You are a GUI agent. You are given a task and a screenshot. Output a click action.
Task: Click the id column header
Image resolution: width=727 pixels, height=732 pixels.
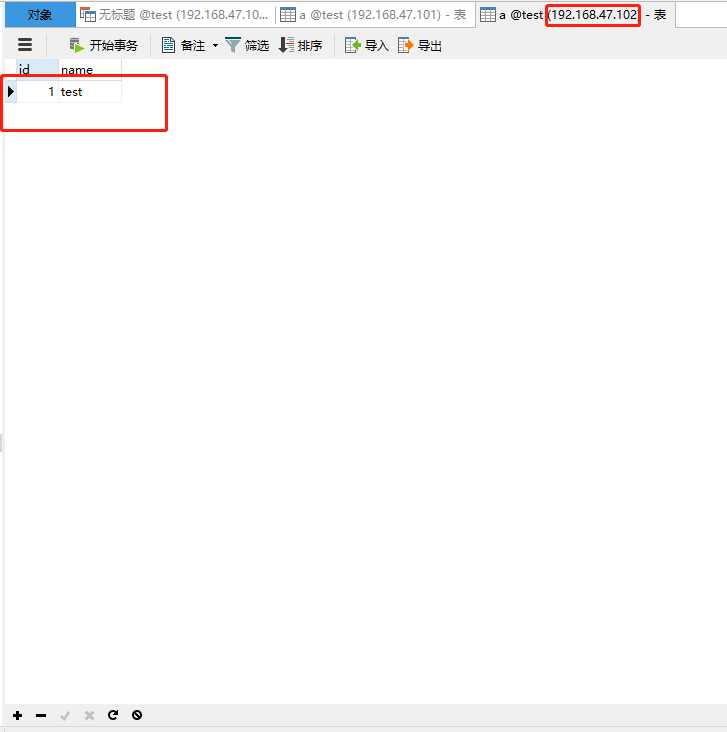click(x=37, y=70)
